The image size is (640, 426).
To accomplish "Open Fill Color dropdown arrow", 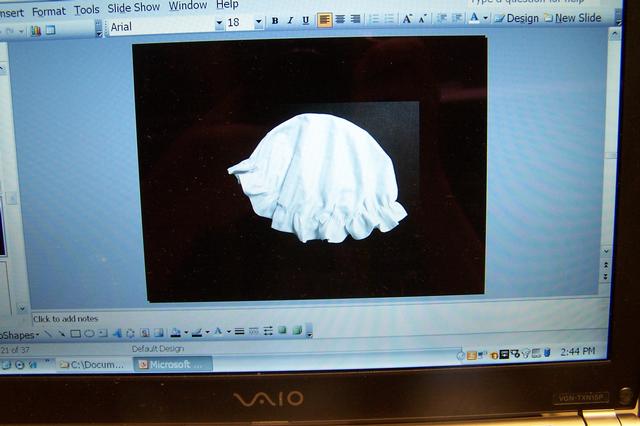I will [x=186, y=333].
